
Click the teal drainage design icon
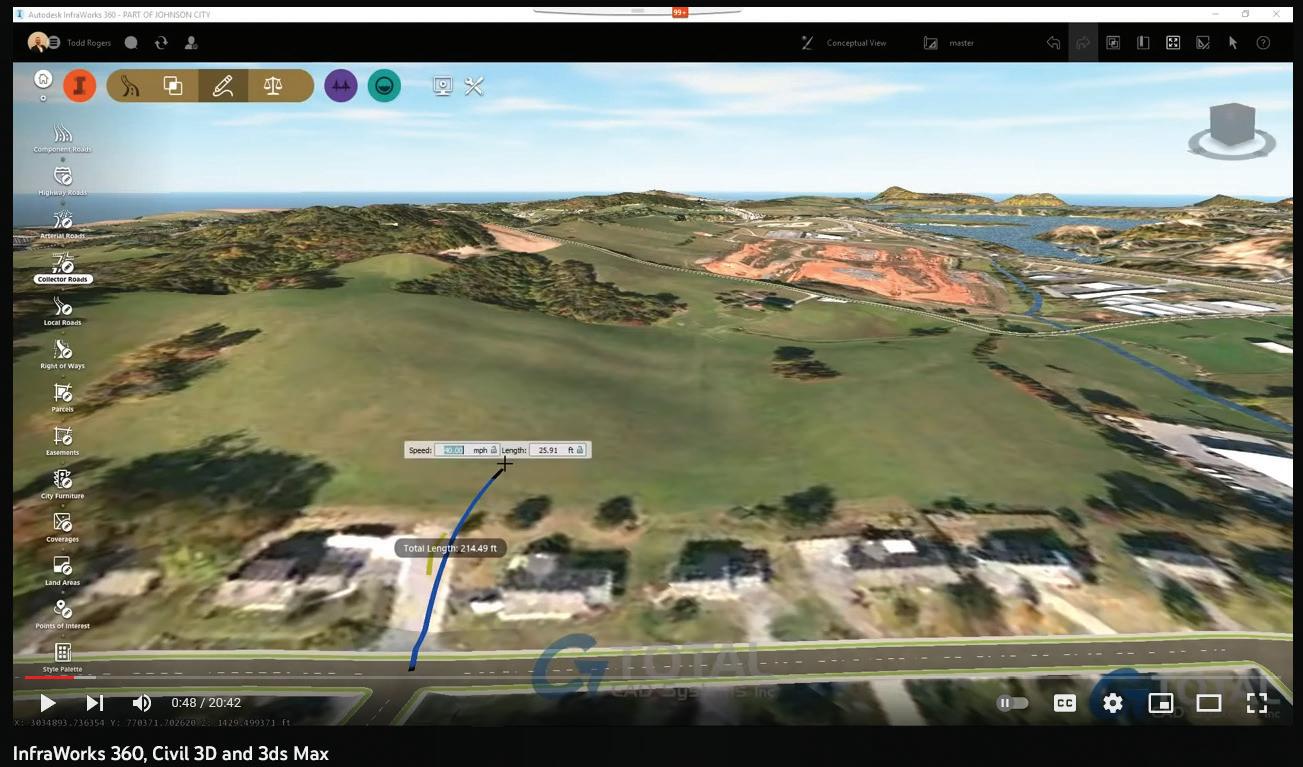(384, 86)
